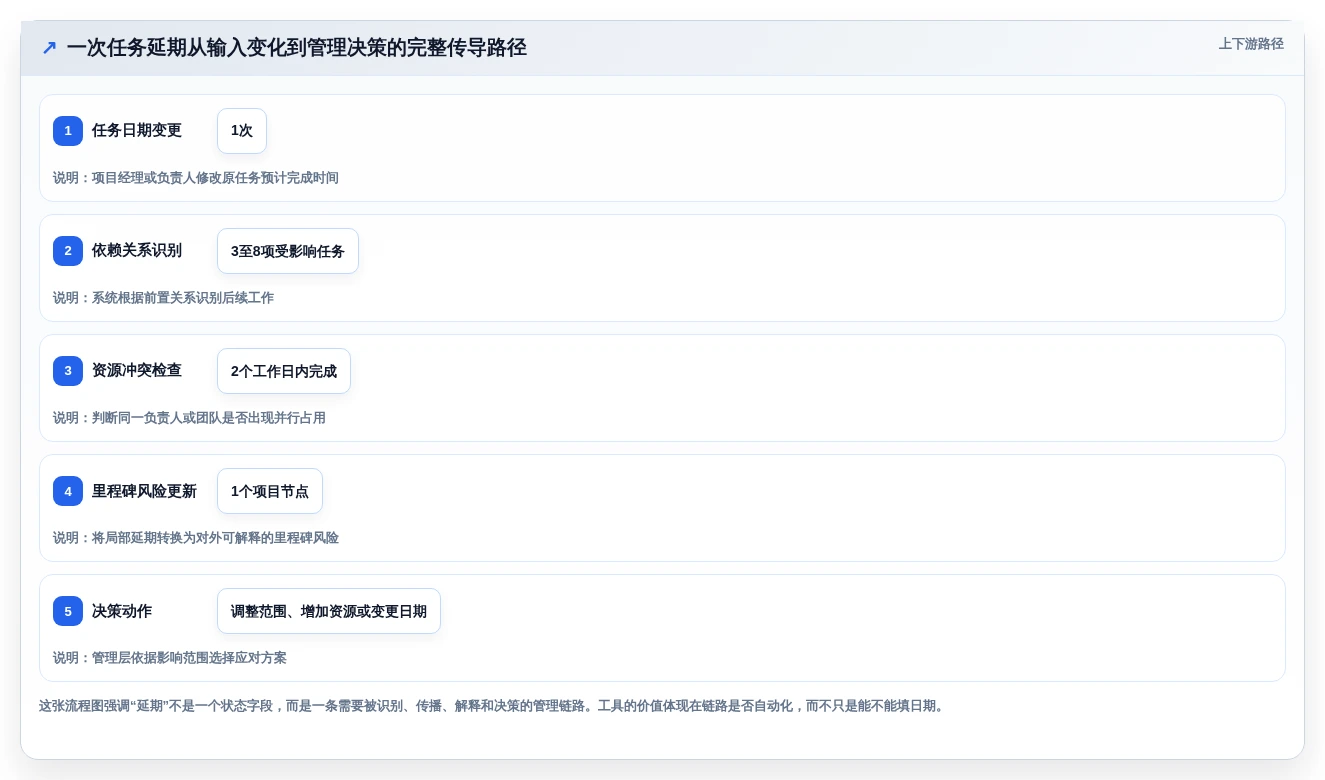1325x780 pixels.
Task: Select the step 4 number badge
Action: click(x=68, y=491)
